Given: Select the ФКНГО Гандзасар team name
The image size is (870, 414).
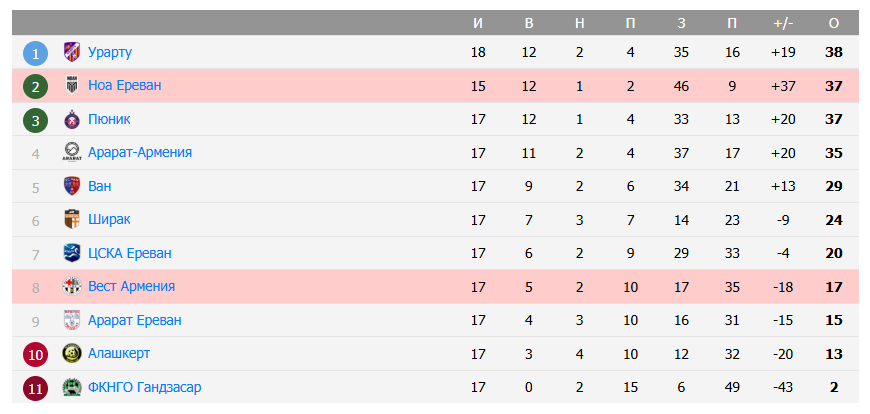Looking at the screenshot, I should point(144,387).
